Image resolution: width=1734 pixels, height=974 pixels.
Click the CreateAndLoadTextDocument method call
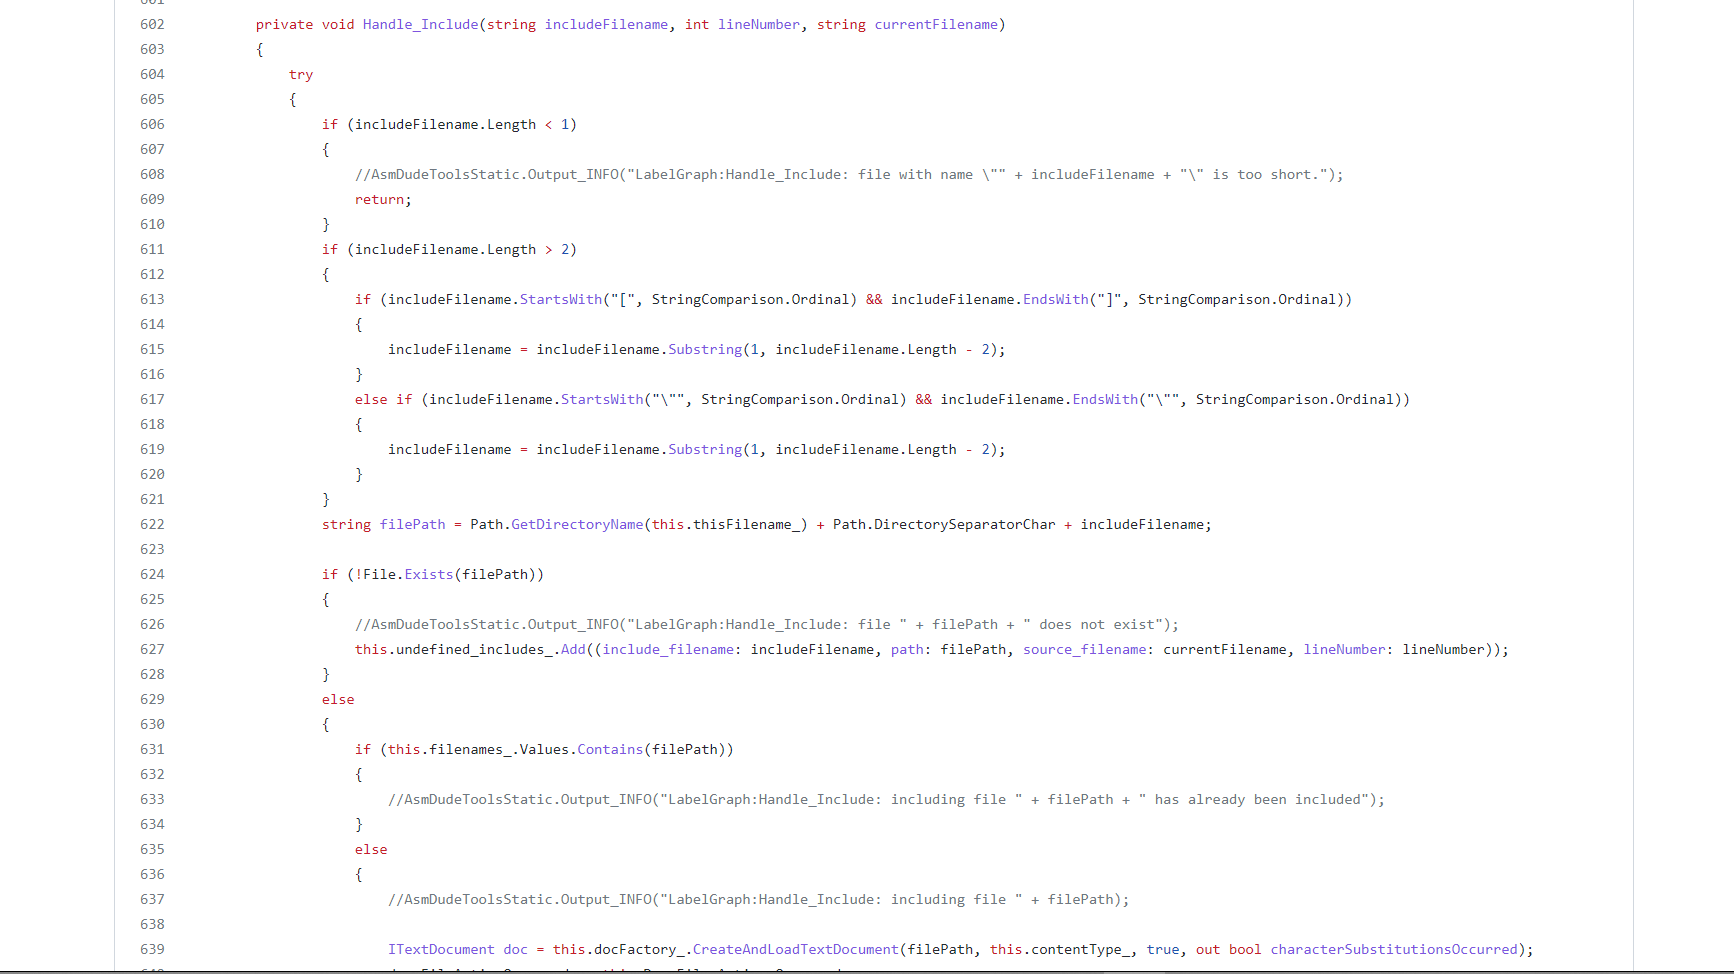coord(795,949)
